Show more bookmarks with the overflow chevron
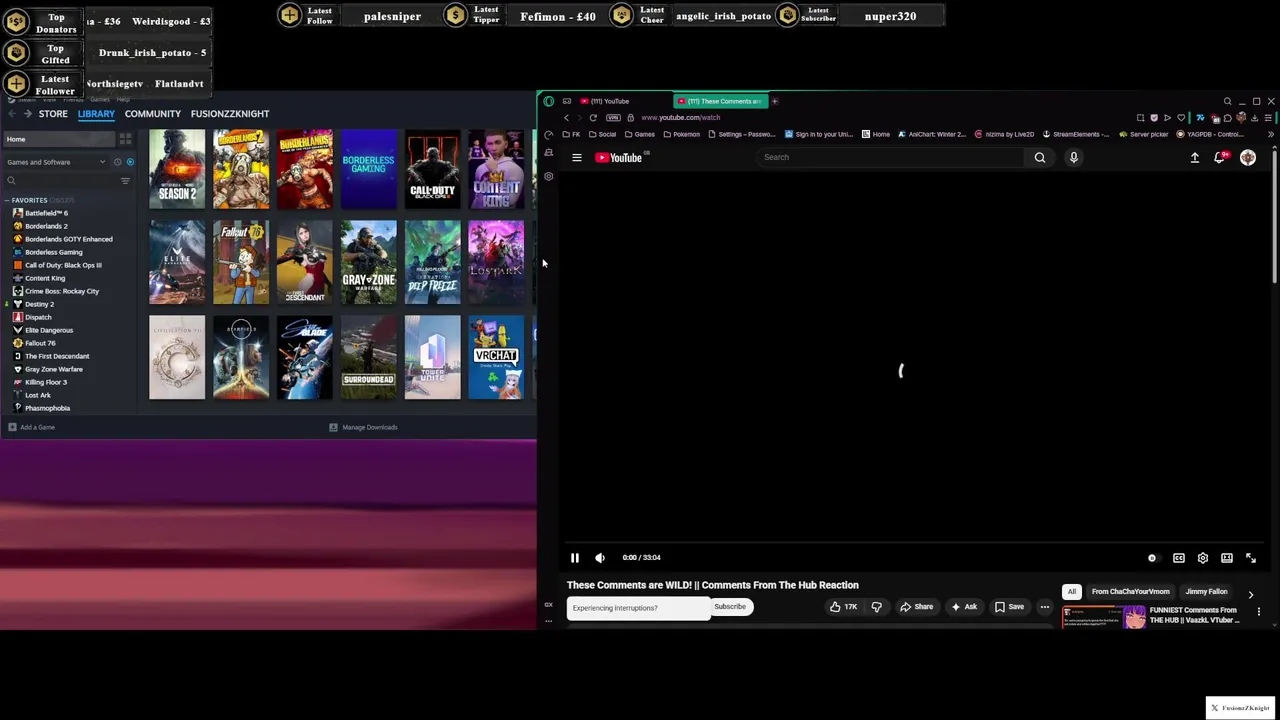 click(1271, 134)
